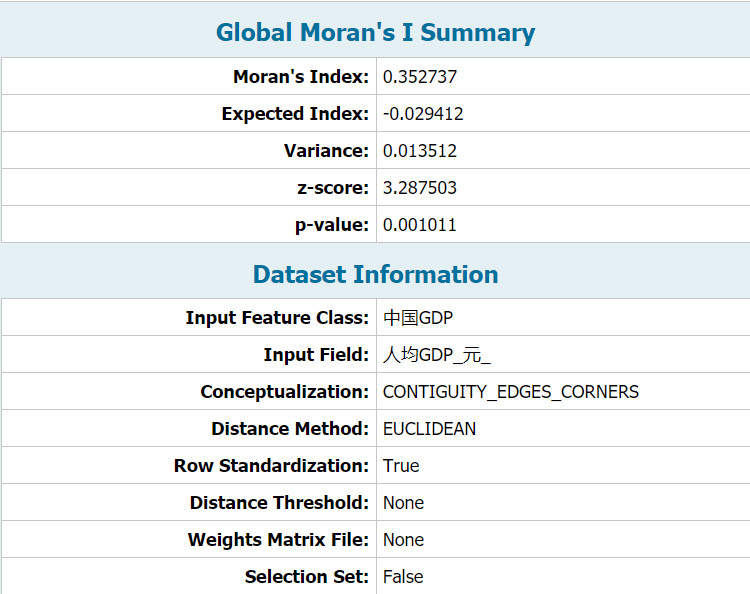Image resolution: width=750 pixels, height=594 pixels.
Task: Click the z-score value 3.287503
Action: tap(420, 188)
